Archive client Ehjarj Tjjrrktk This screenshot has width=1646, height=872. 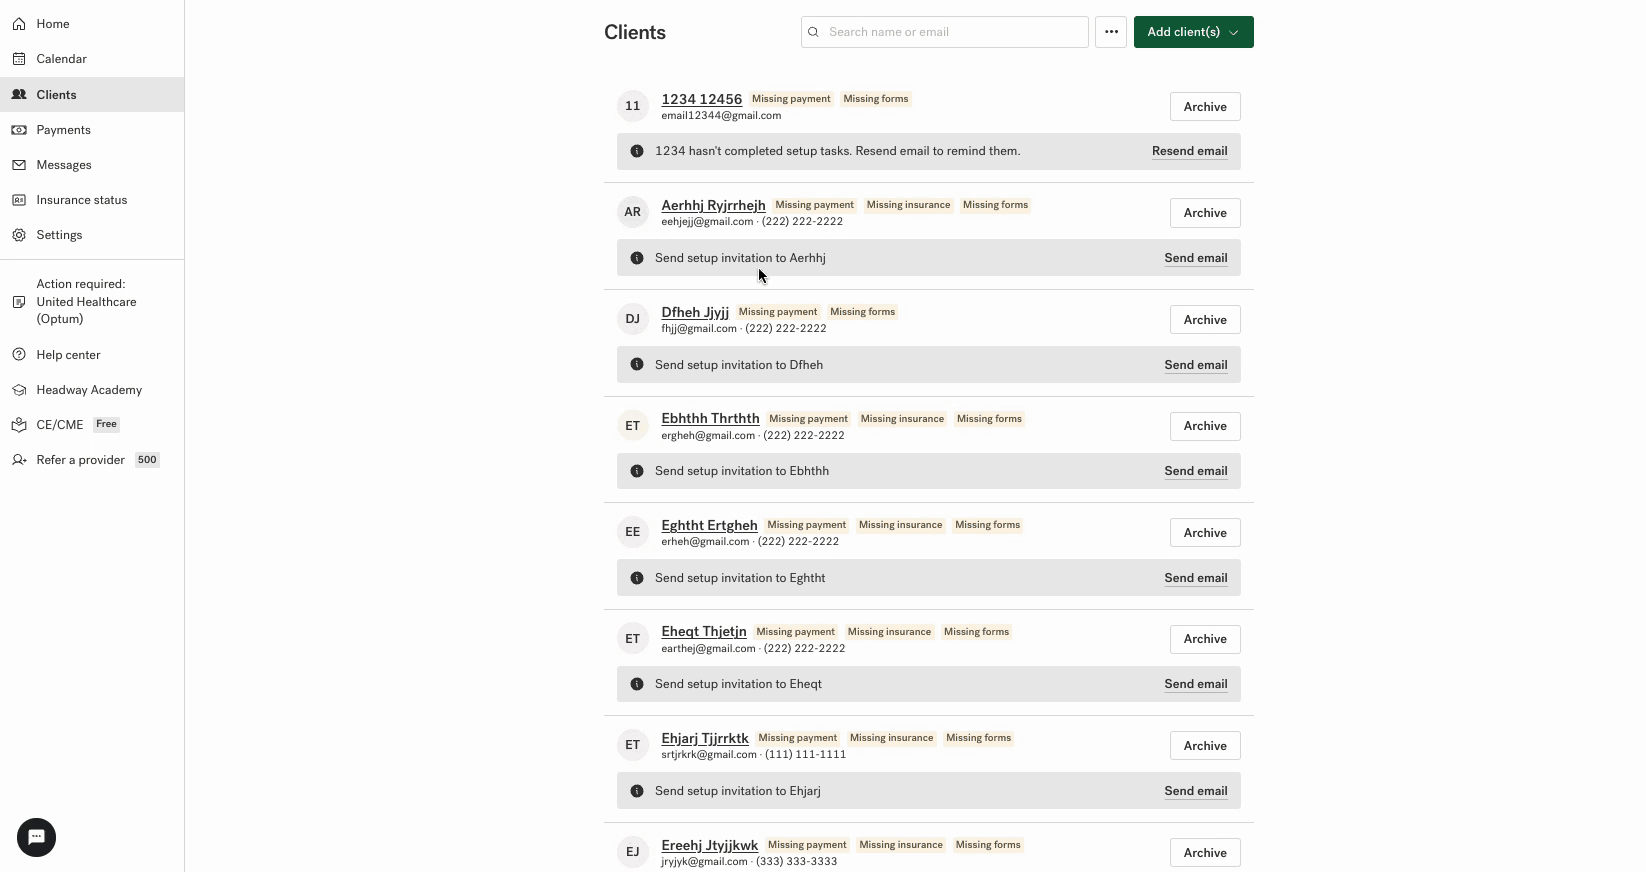[x=1205, y=746]
